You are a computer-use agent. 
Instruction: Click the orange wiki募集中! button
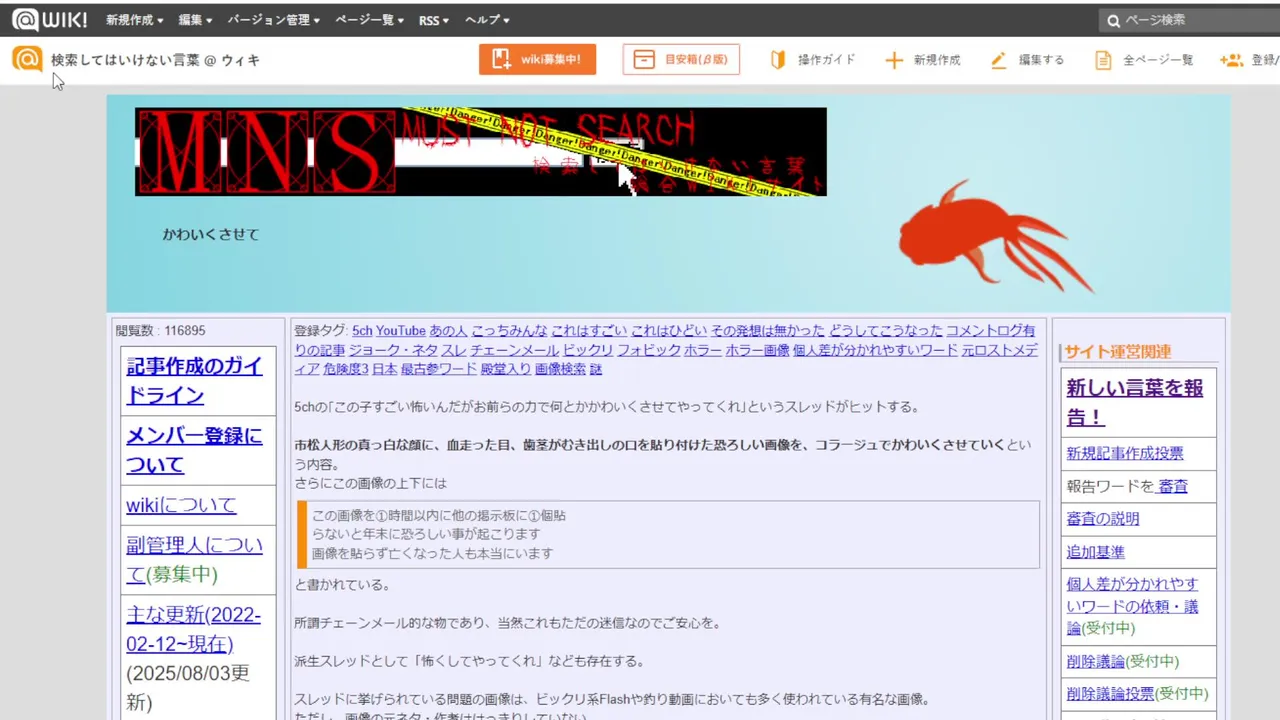537,59
